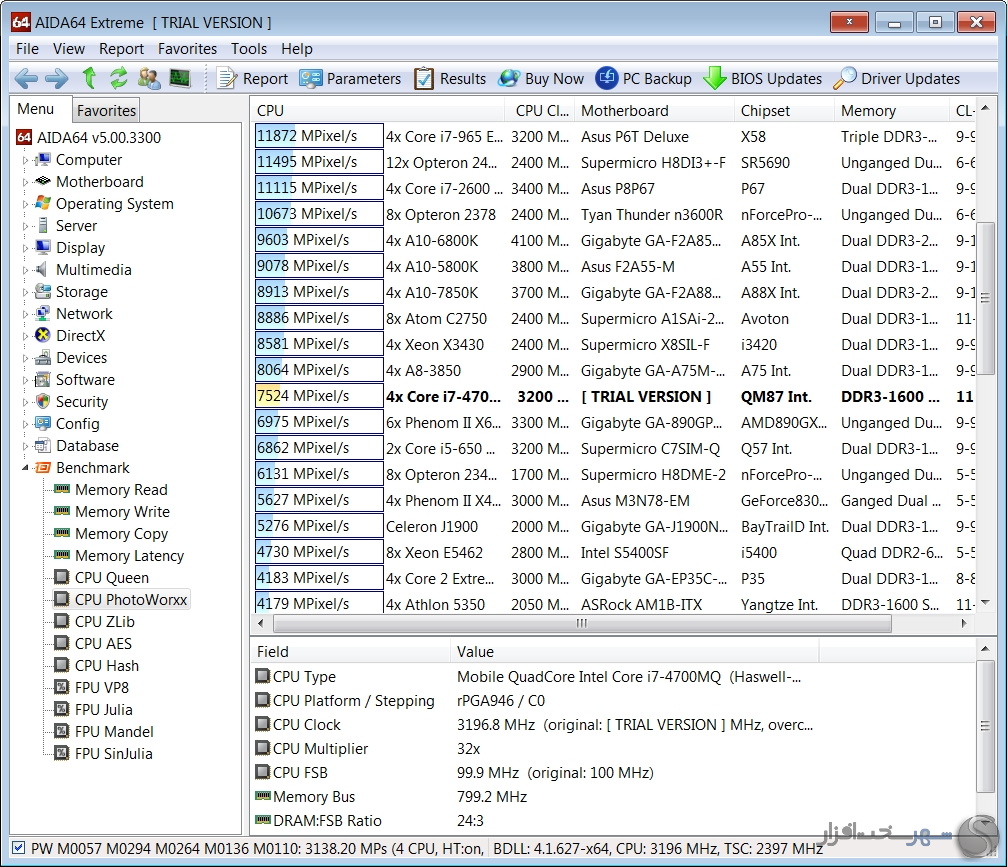Click the Buy Now globe icon
Viewport: 1007px width, 867px height.
coord(509,78)
